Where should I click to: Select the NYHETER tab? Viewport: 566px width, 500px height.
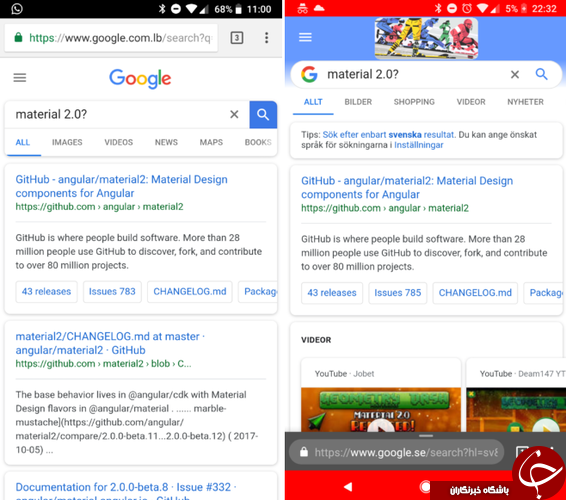tap(525, 102)
